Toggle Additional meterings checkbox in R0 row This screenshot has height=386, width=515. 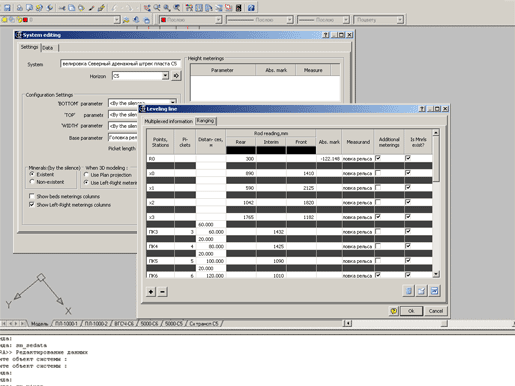(378, 158)
